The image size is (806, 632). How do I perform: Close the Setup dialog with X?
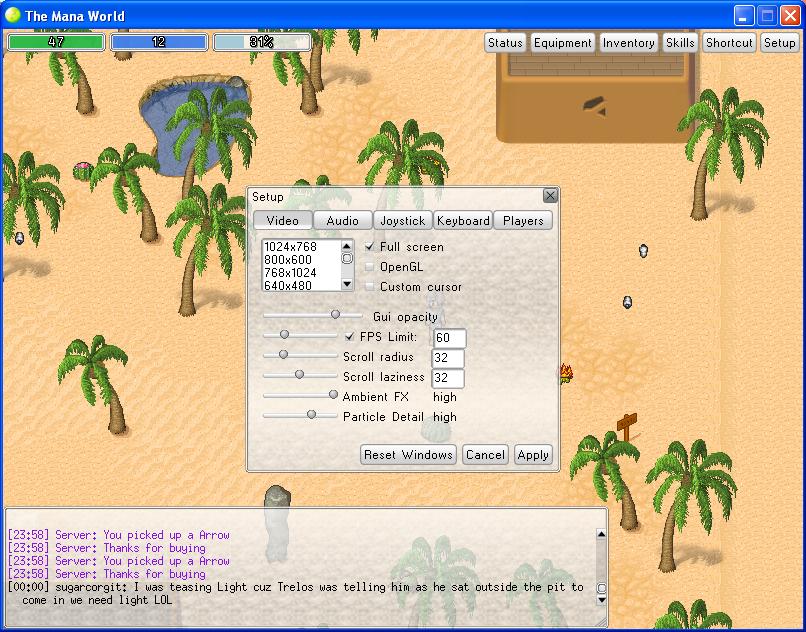tap(550, 195)
